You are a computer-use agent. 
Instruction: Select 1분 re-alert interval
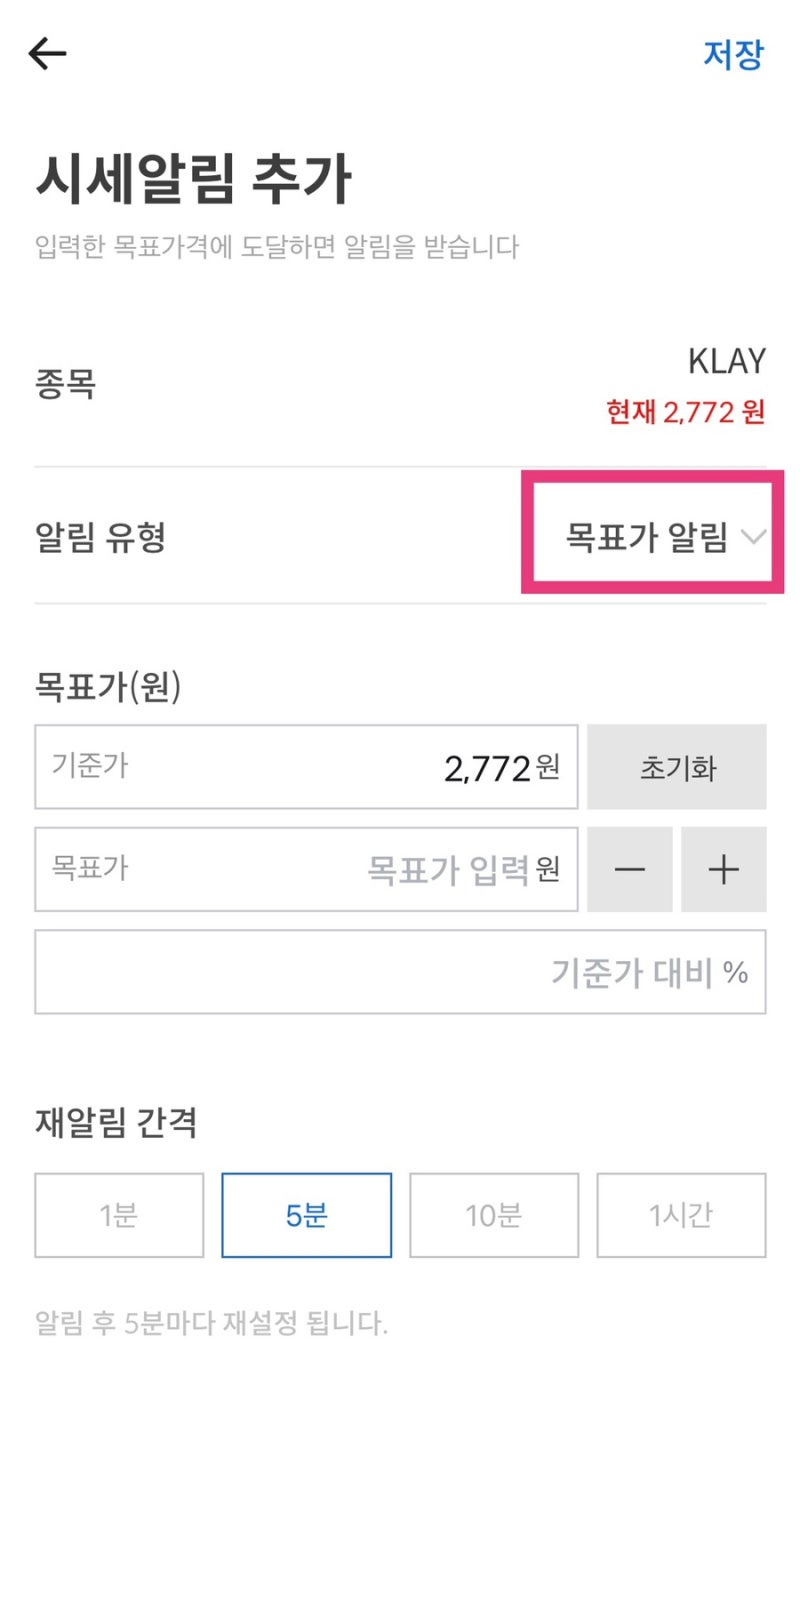118,1215
